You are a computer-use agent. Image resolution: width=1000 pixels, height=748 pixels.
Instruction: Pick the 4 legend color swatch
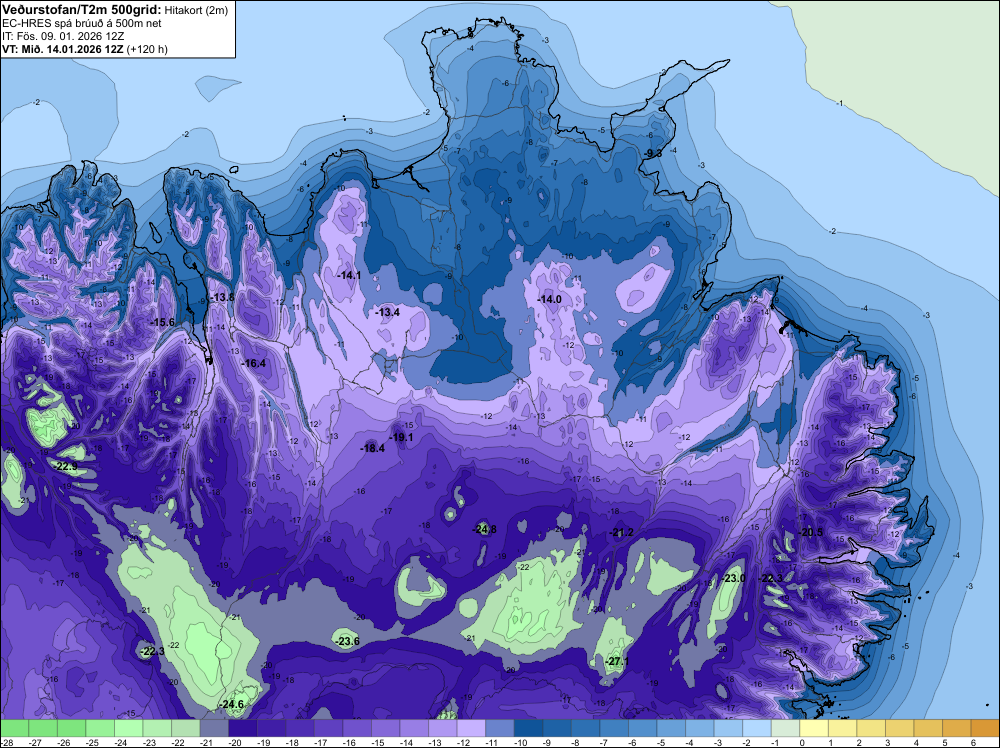(928, 728)
